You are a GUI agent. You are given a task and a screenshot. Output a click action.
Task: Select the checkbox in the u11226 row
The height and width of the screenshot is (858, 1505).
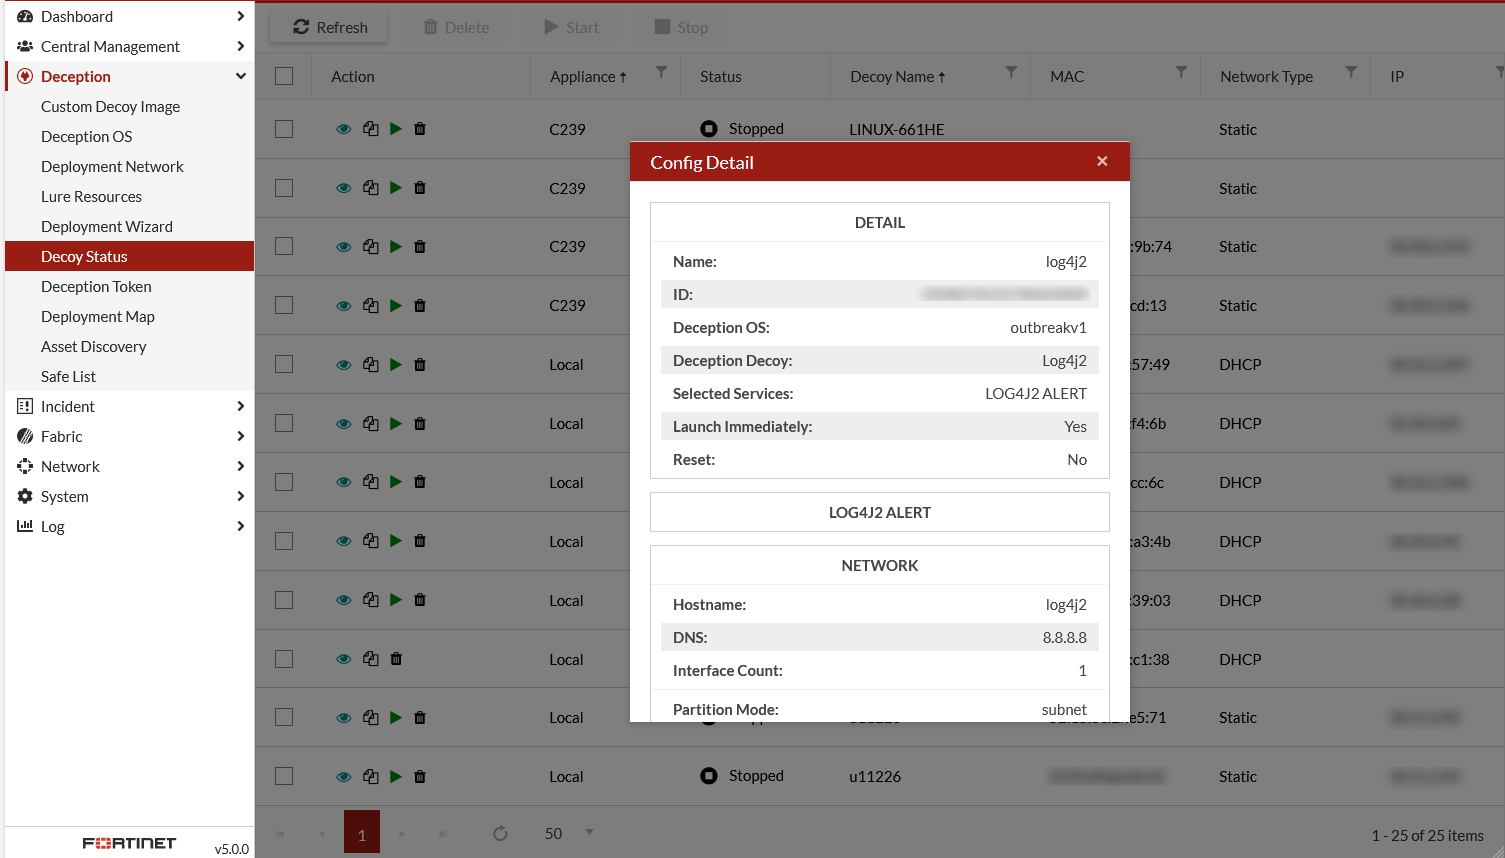[x=284, y=776]
